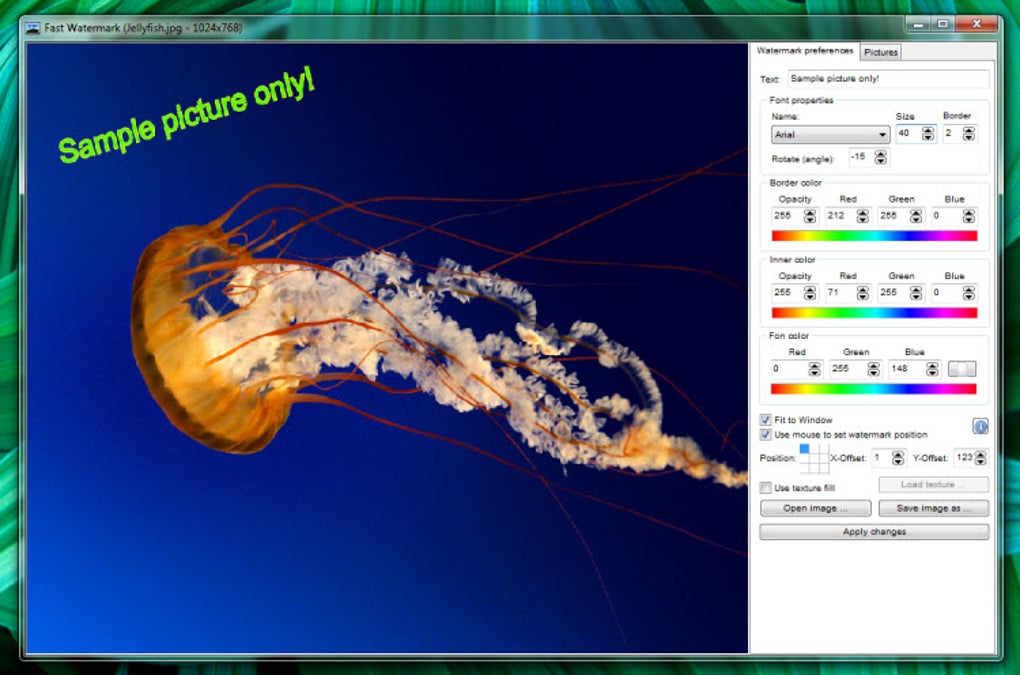This screenshot has height=675, width=1020.
Task: Adjust the font Size spinner arrows
Action: click(x=928, y=134)
